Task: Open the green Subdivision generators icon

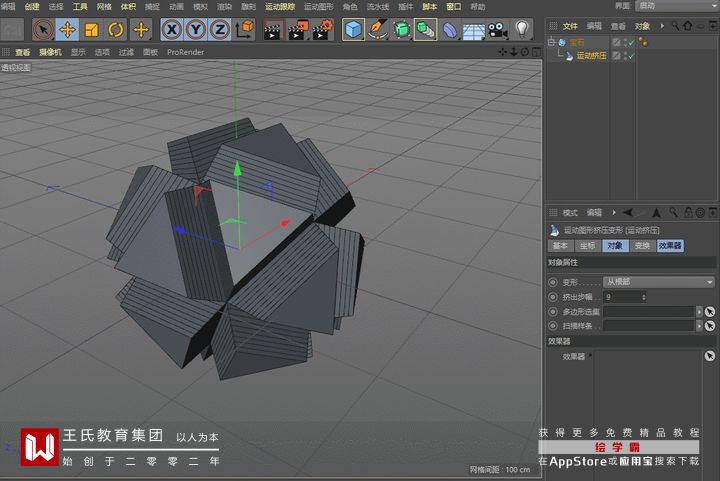Action: coord(402,30)
